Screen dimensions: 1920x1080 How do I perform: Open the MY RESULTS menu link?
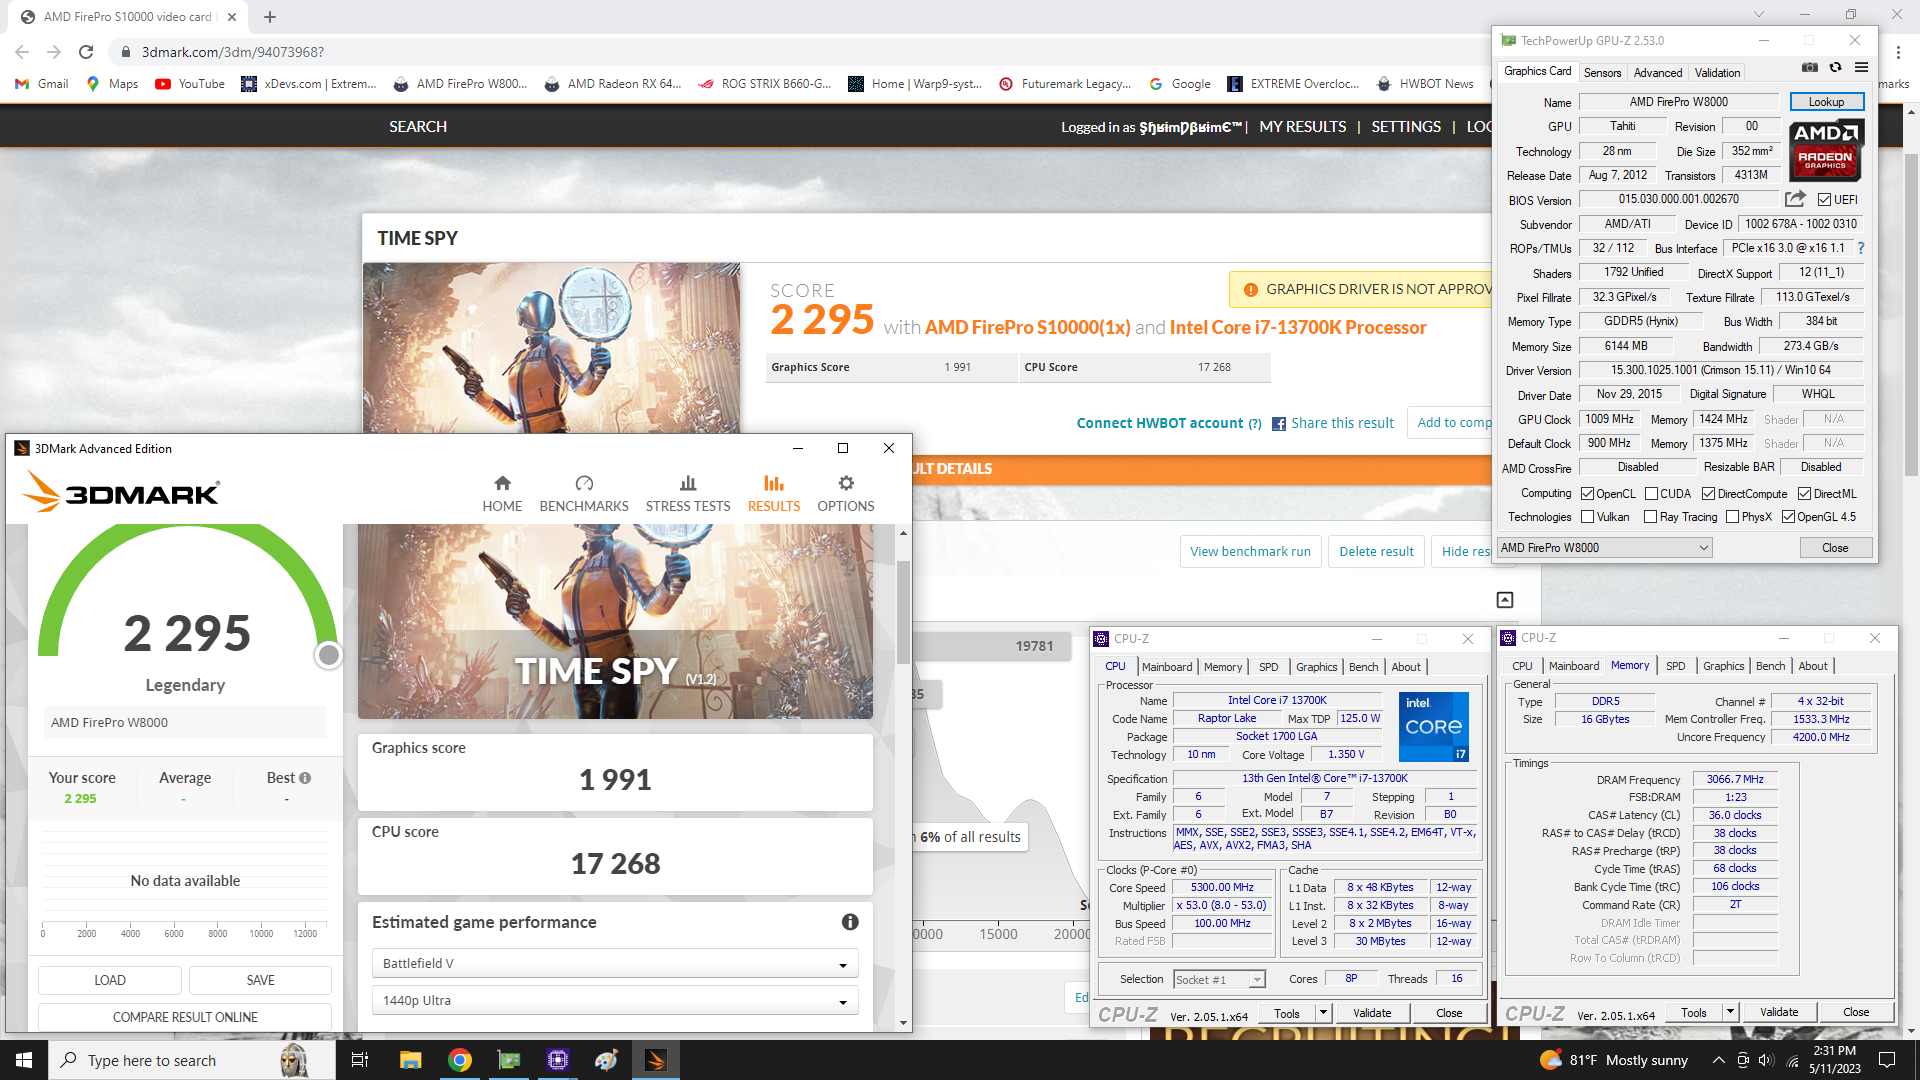[x=1302, y=127]
